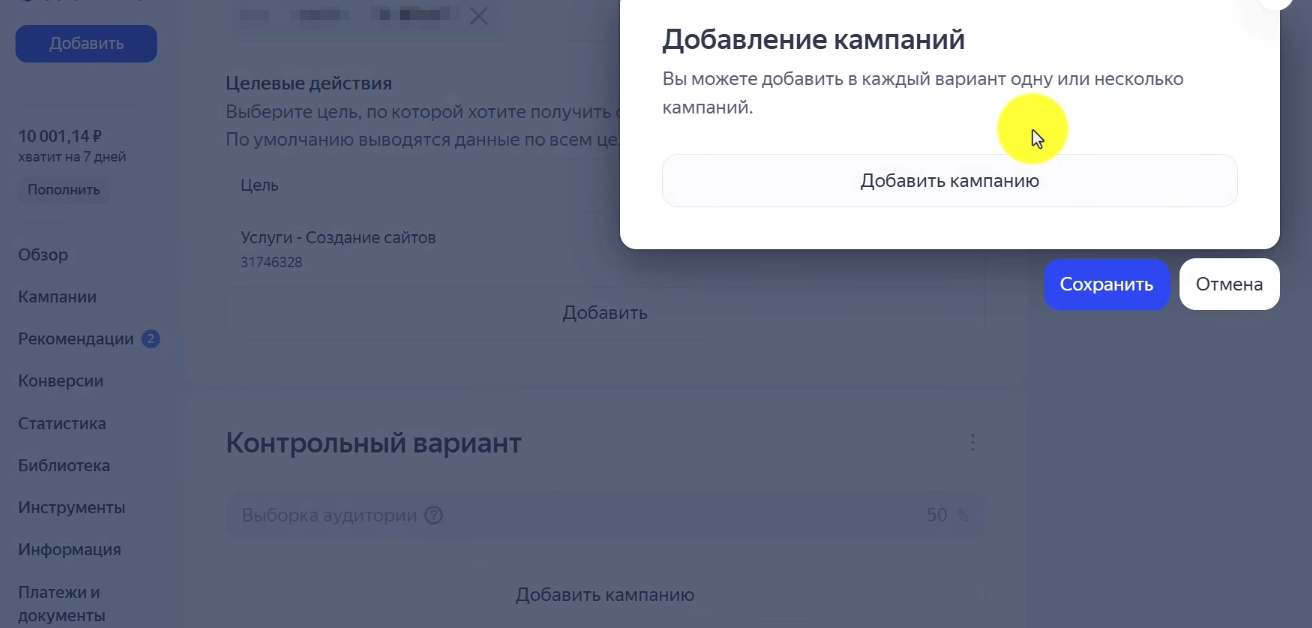Open the Обзор section
Viewport: 1312px width, 628px height.
[x=42, y=255]
